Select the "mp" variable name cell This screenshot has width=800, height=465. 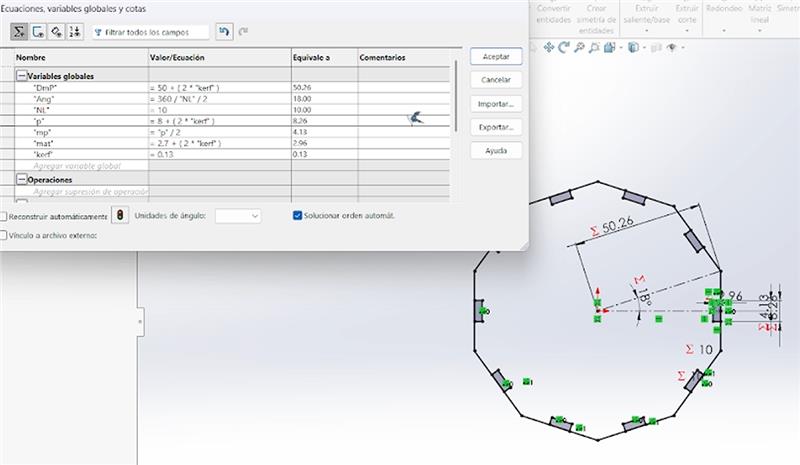[x=82, y=132]
